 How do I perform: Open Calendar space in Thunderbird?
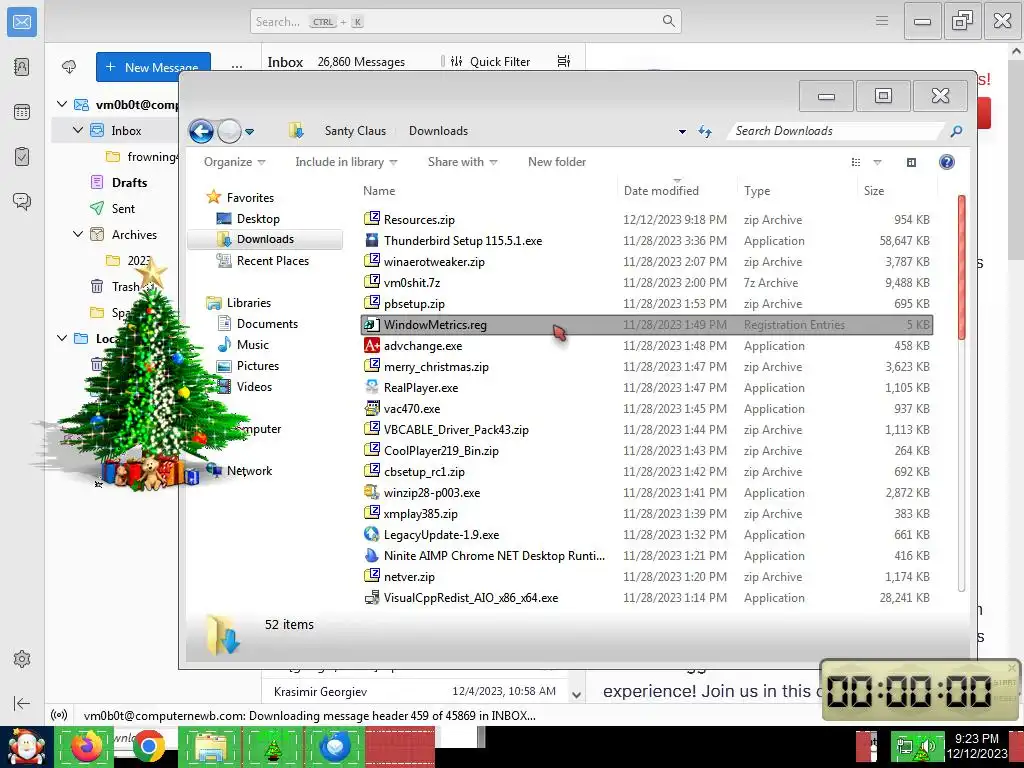point(22,112)
